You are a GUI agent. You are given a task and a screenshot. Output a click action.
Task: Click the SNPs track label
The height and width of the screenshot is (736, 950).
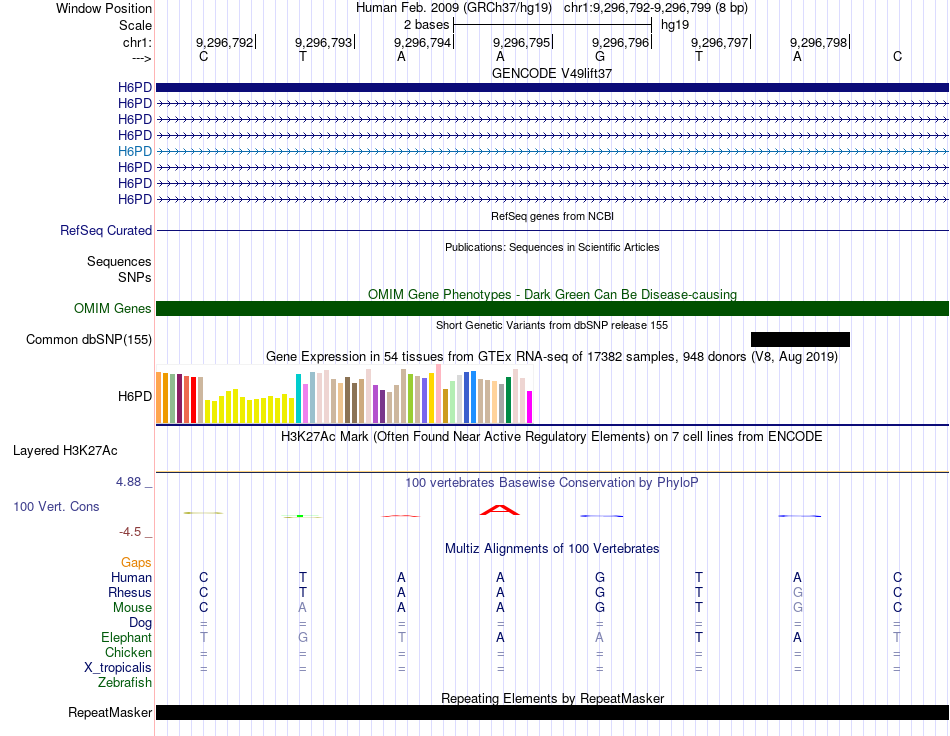[x=135, y=277]
